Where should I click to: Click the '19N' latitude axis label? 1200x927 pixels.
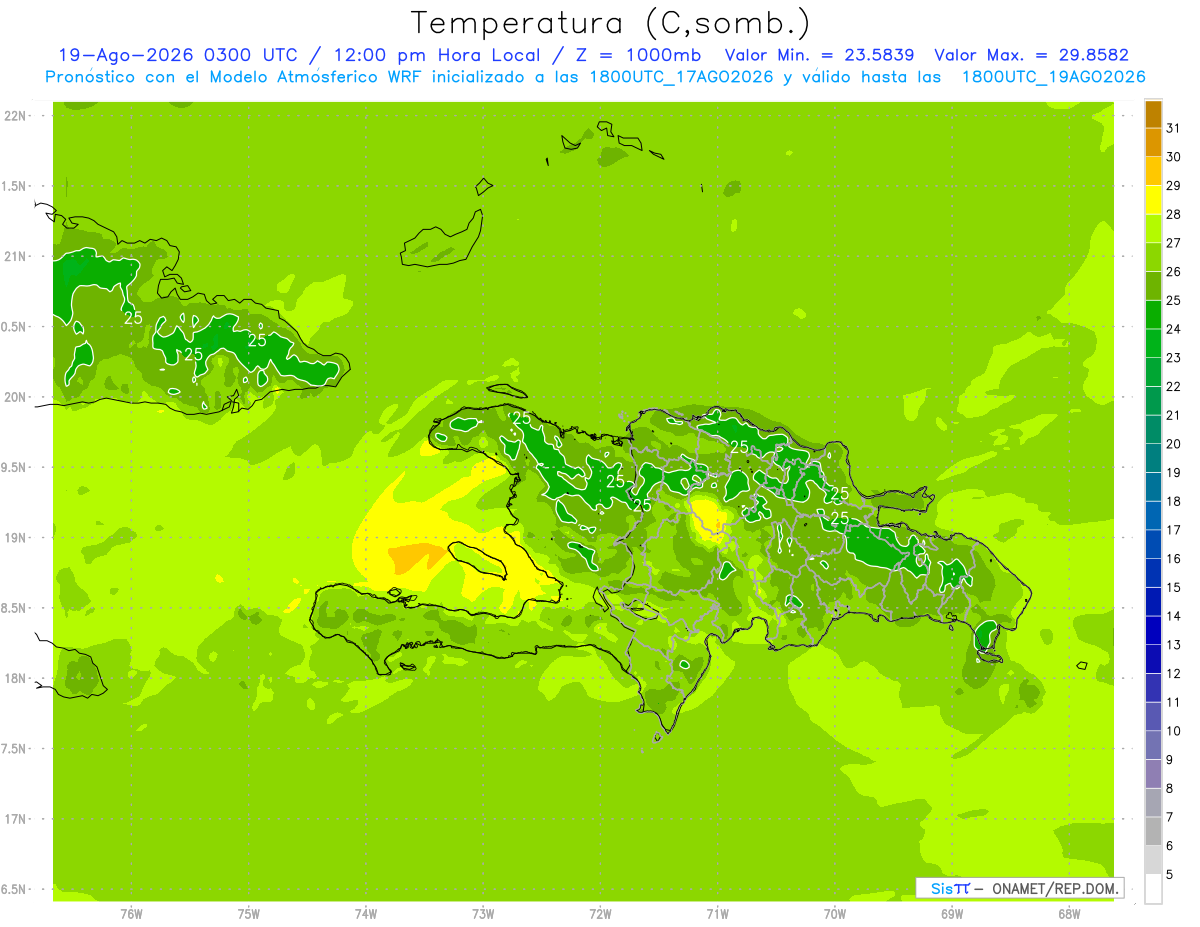pos(16,537)
